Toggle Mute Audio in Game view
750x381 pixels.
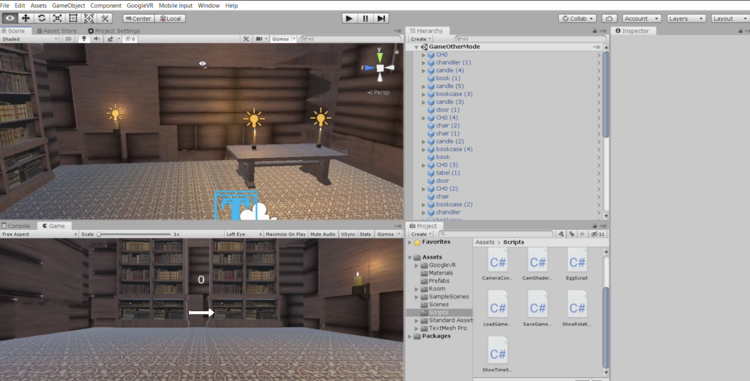323,234
